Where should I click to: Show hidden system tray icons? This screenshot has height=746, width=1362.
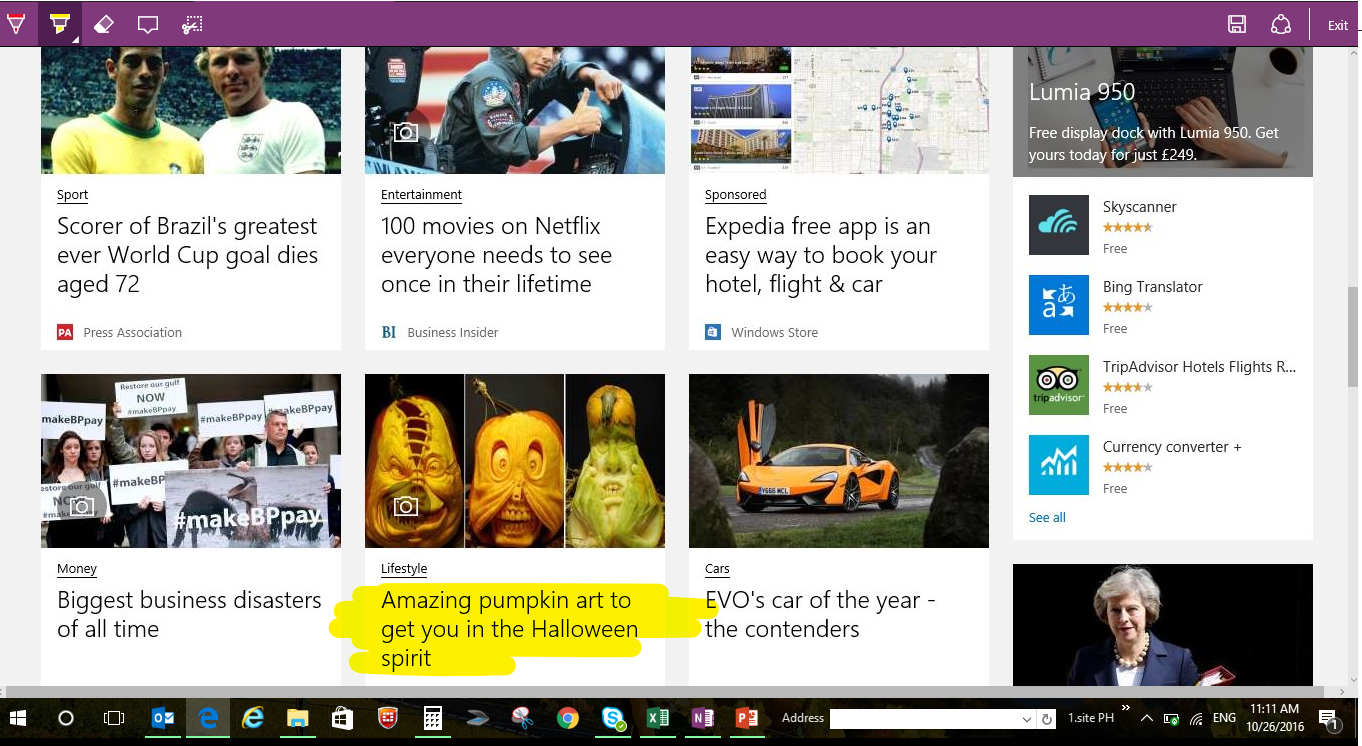coord(1146,719)
